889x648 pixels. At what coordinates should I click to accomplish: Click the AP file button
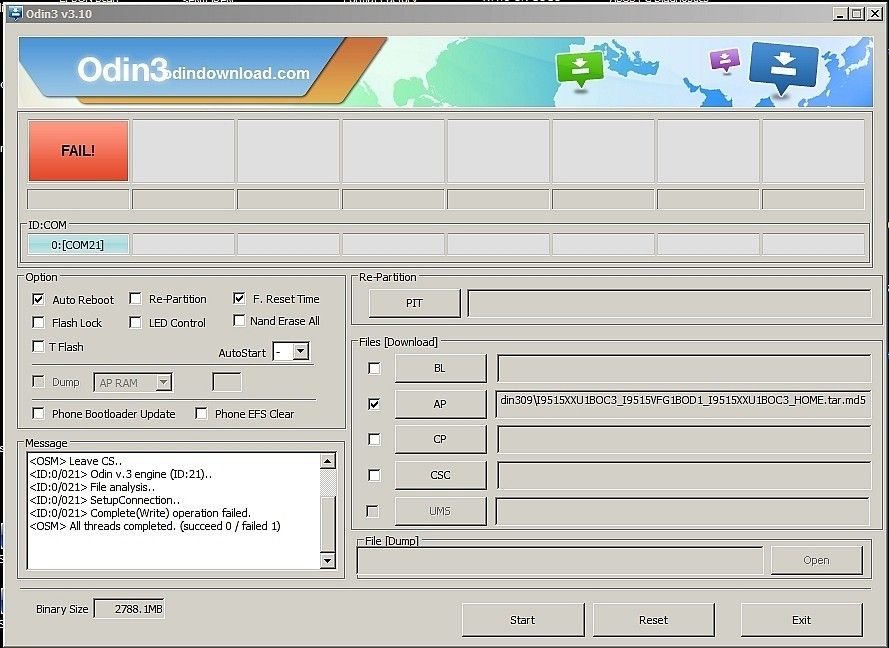[441, 404]
